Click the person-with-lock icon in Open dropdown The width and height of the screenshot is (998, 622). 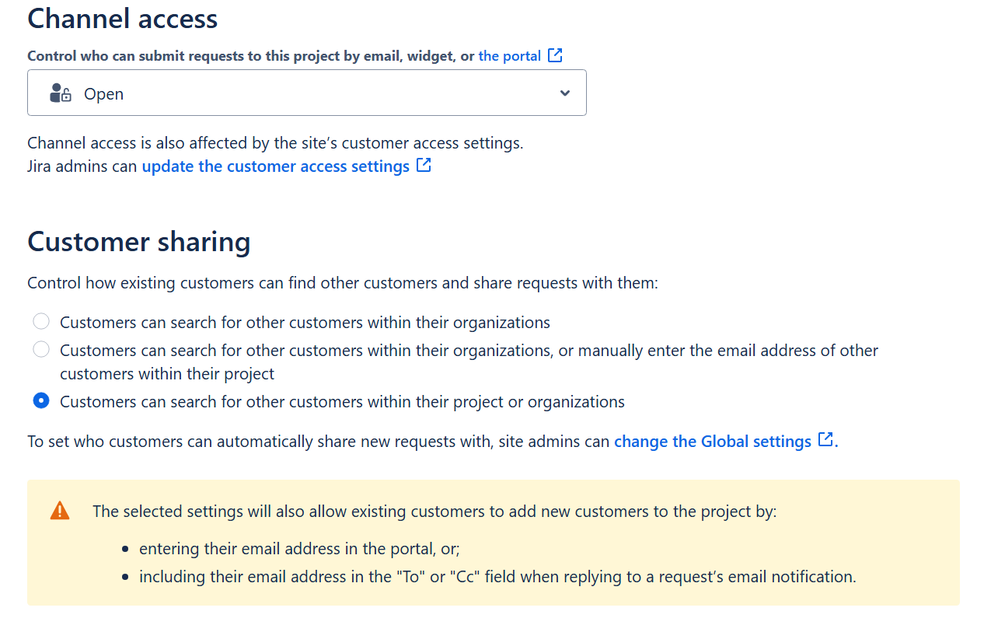point(60,93)
